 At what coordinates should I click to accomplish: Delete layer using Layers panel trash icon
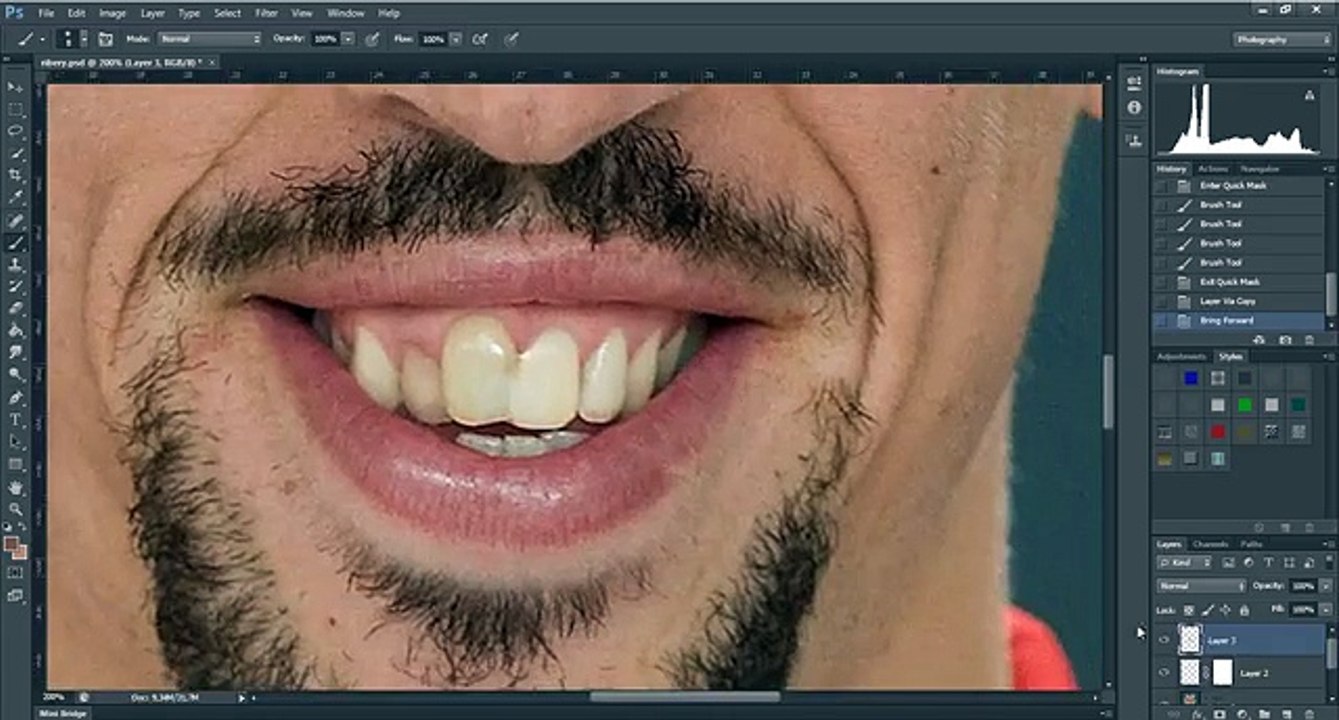click(x=1309, y=714)
